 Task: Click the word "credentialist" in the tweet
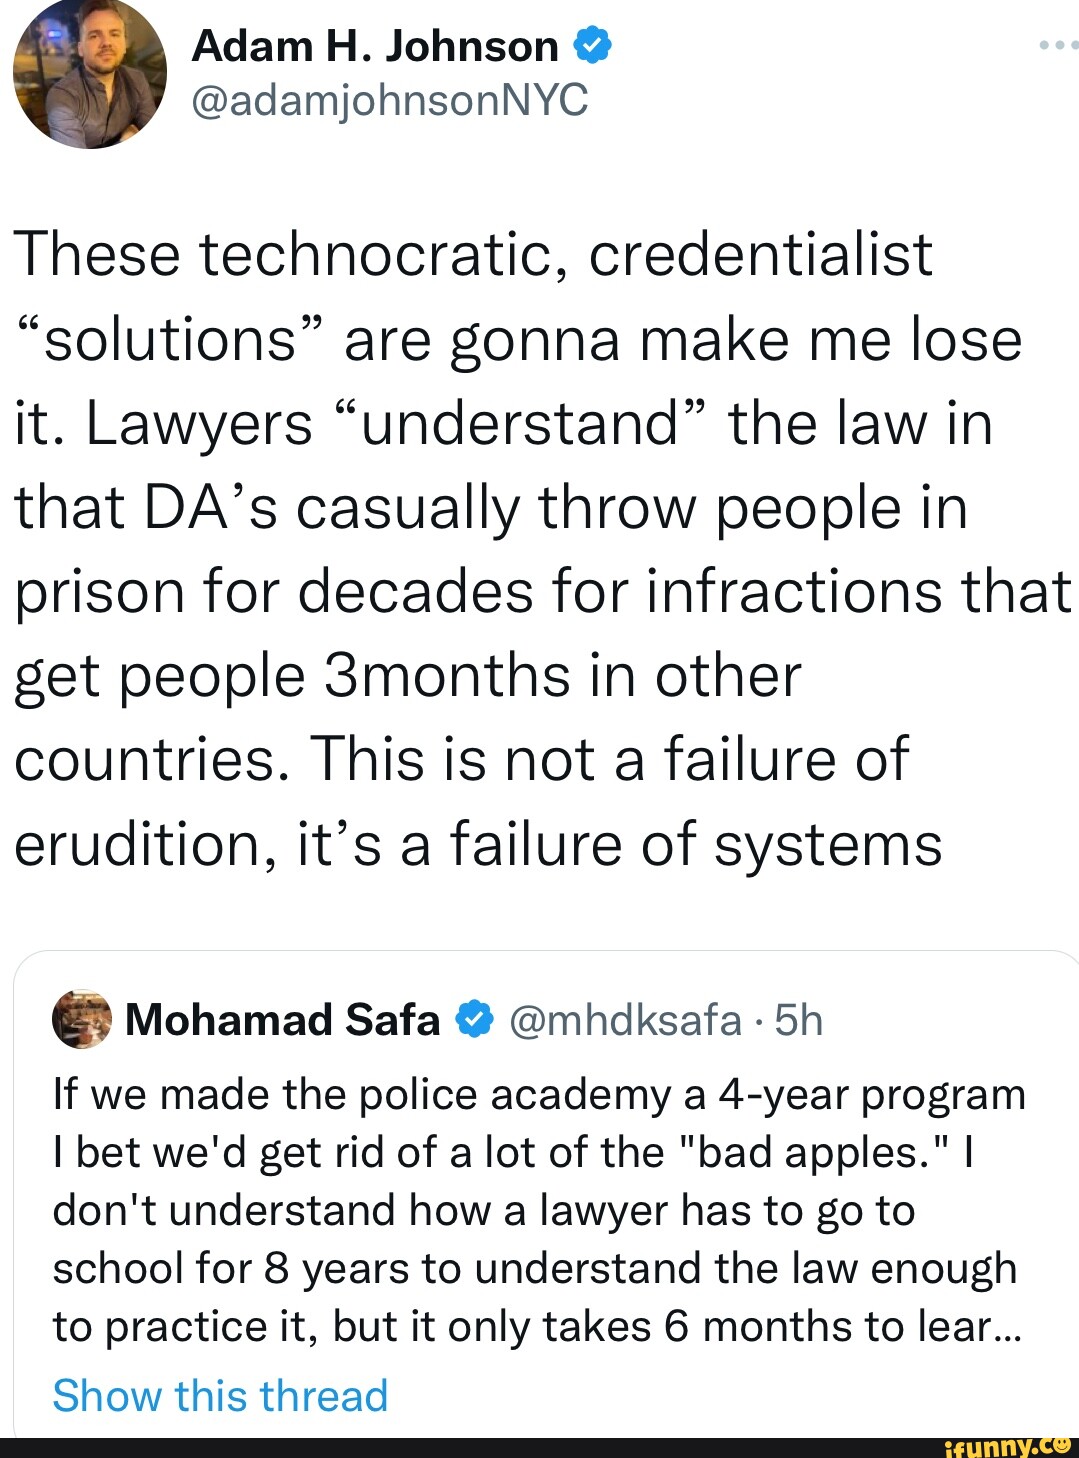pos(760,254)
